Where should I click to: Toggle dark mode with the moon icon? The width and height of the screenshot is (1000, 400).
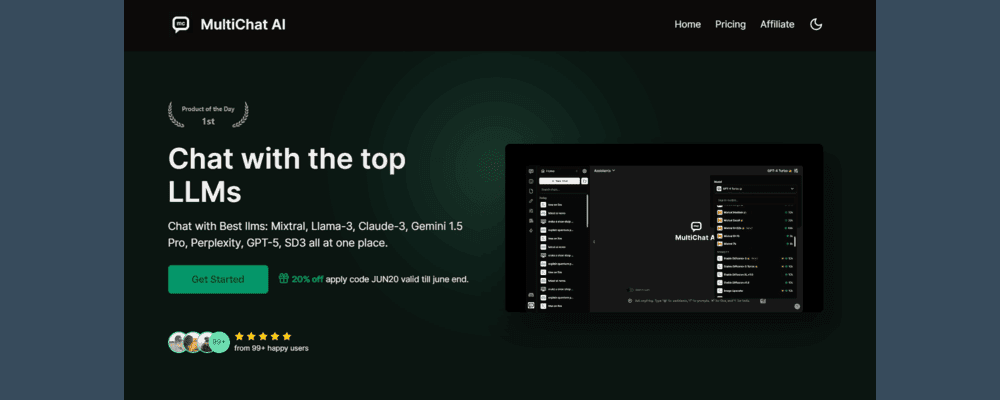[x=816, y=24]
